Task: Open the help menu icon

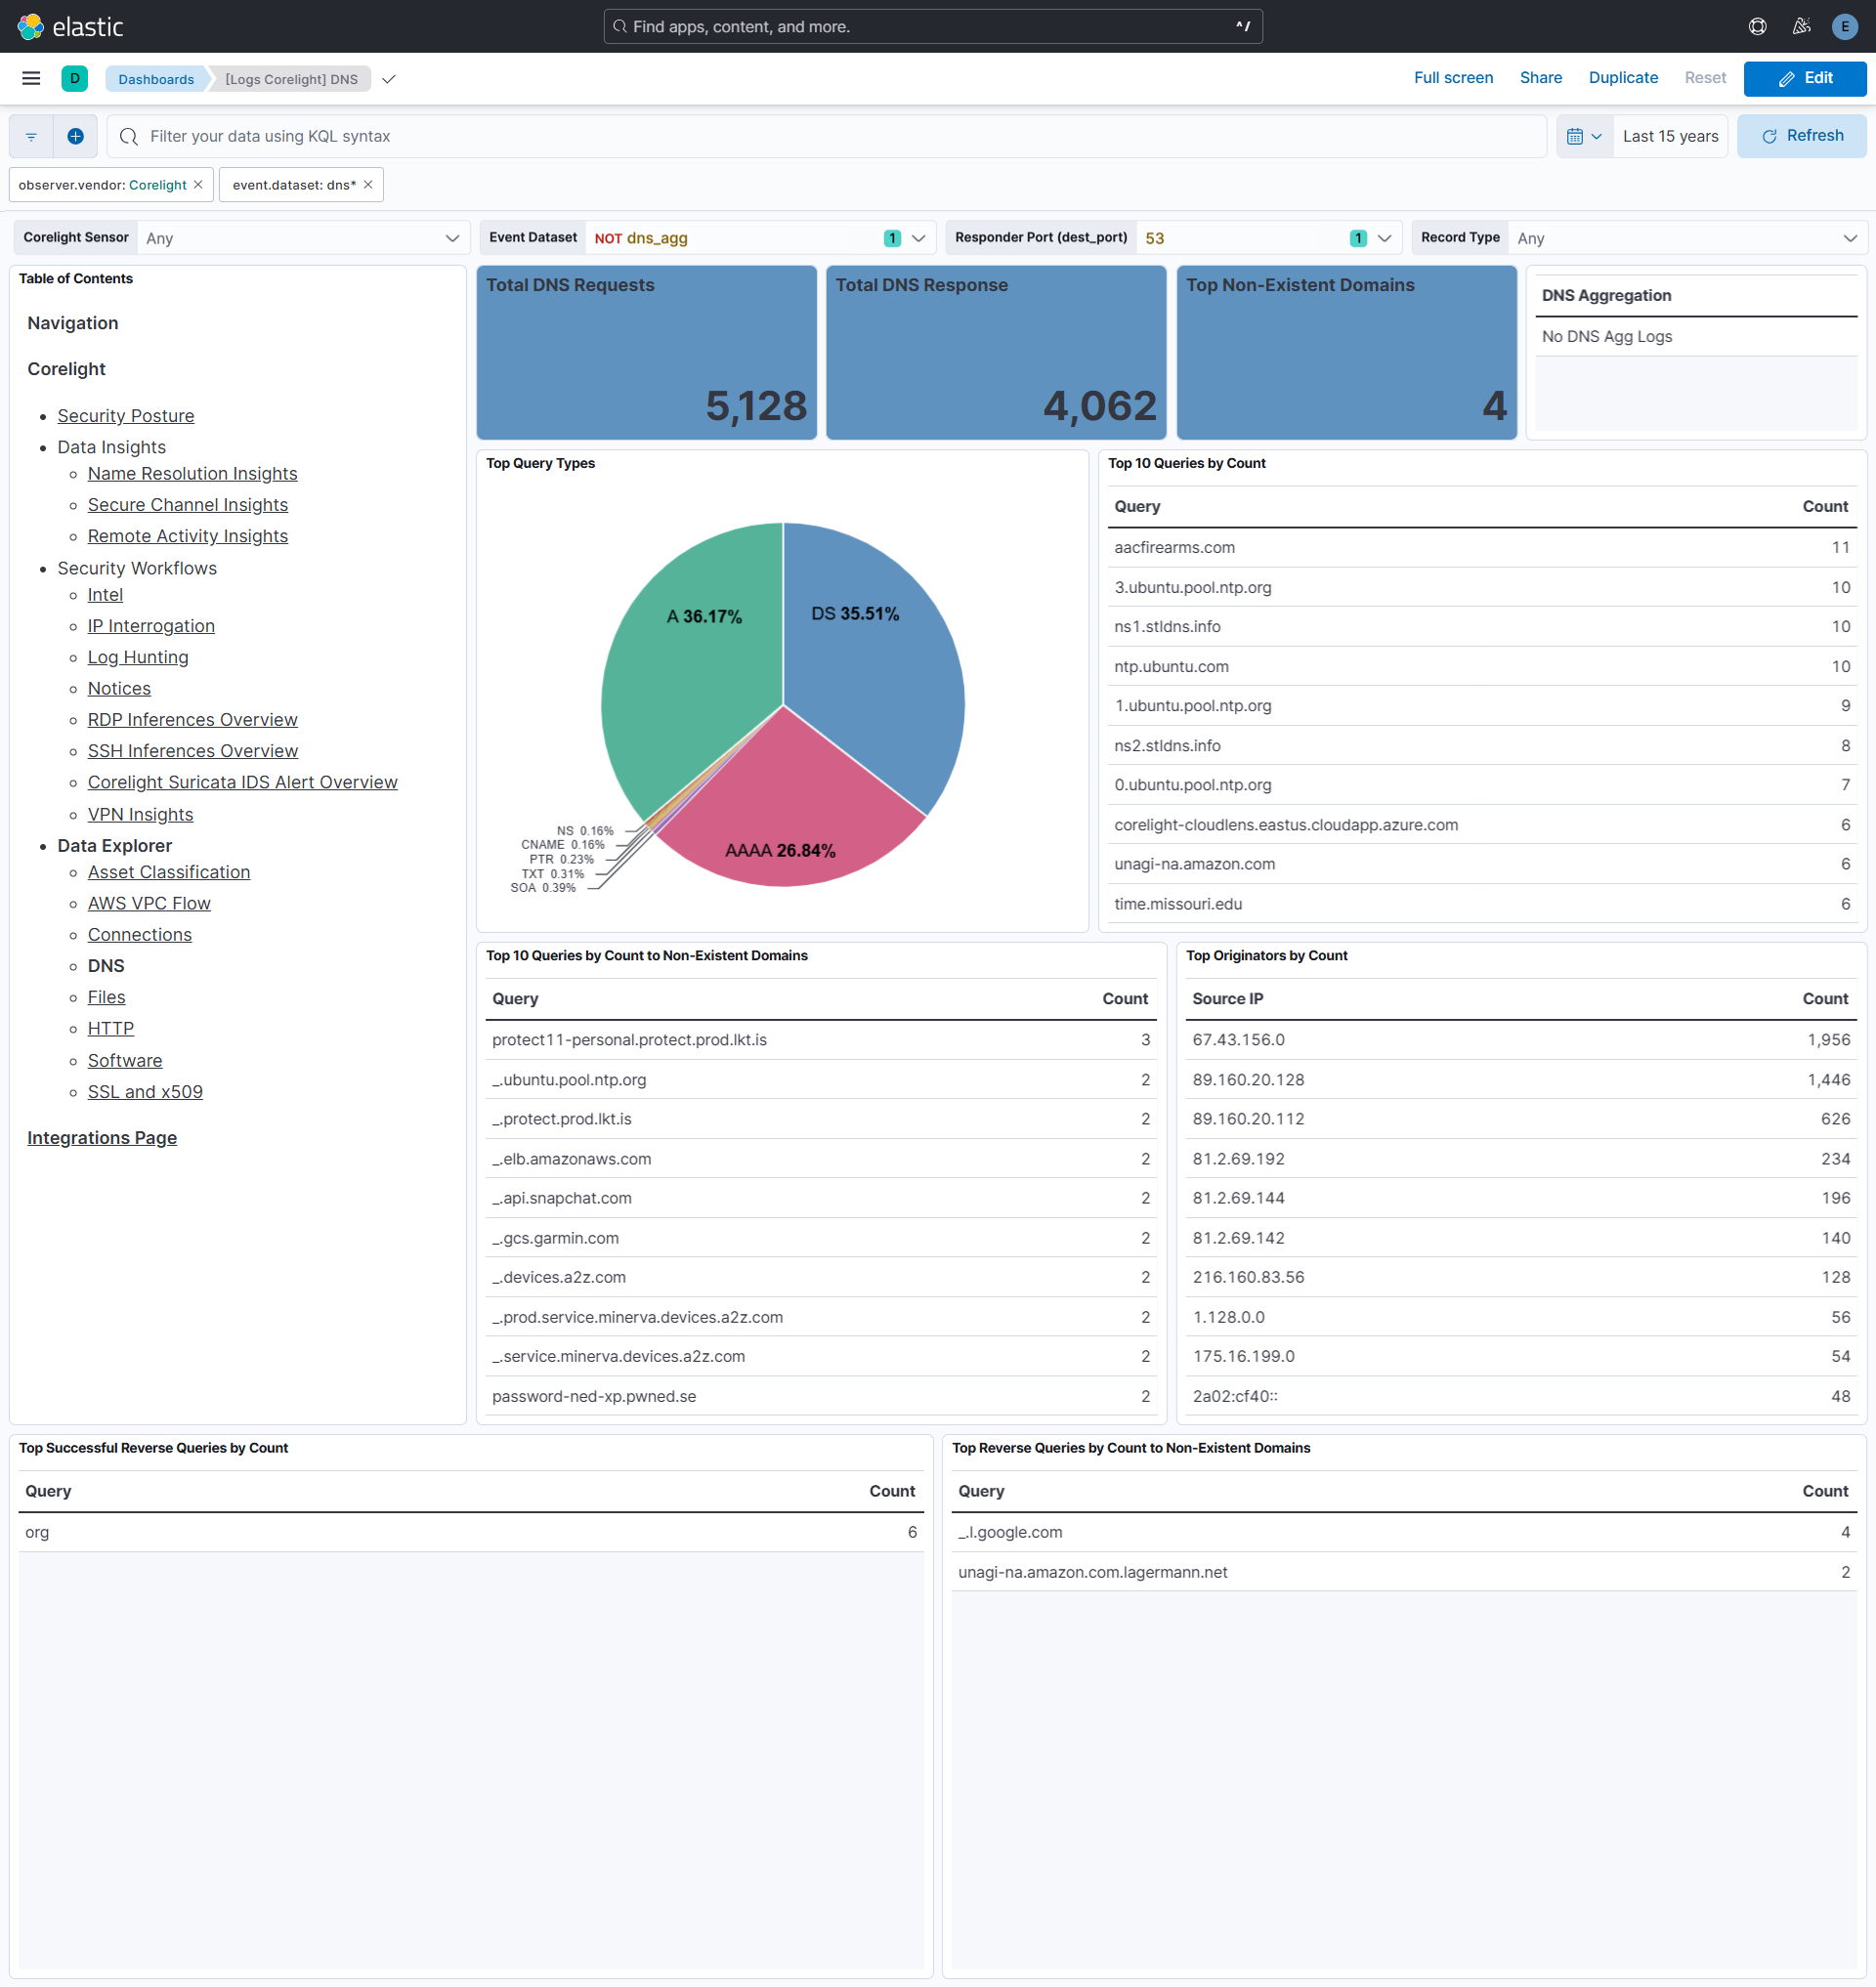Action: point(1757,26)
